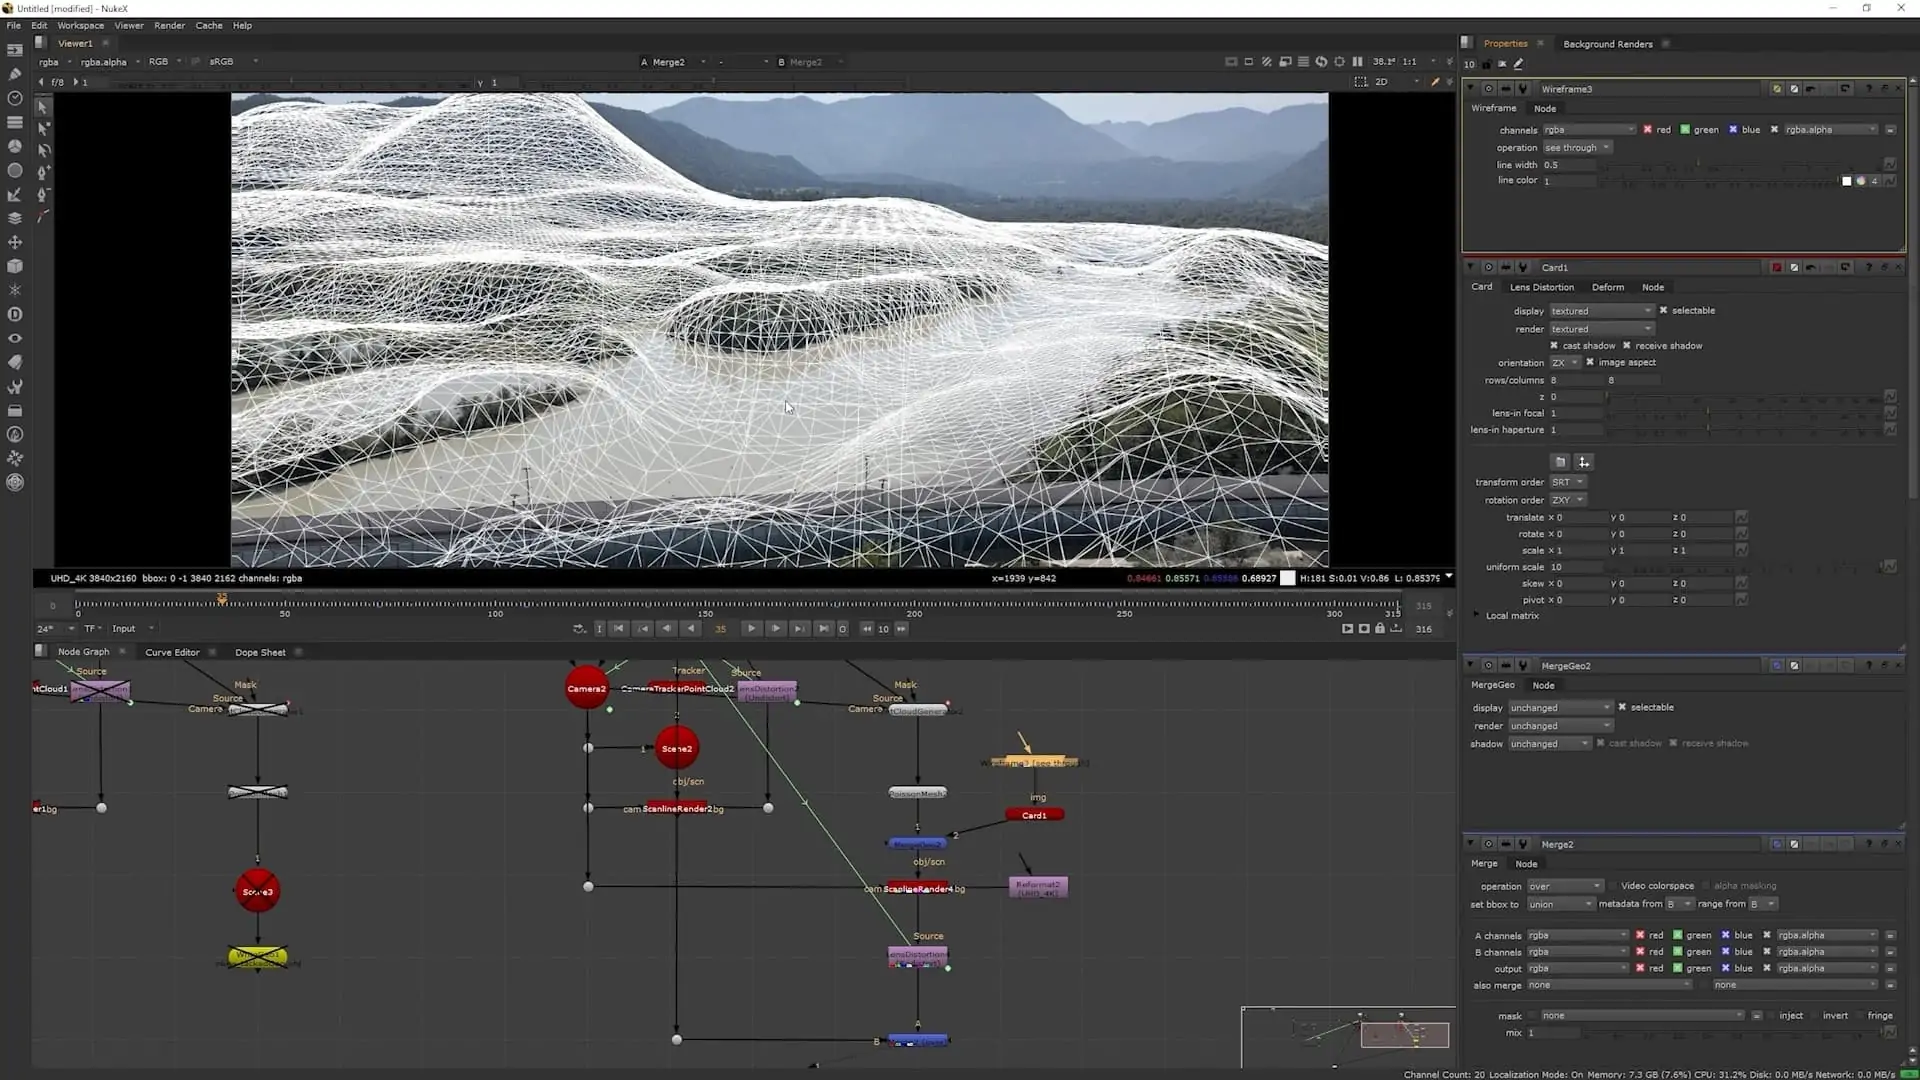Viewport: 1920px width, 1080px height.
Task: Toggle the selectable checkbox in Card1
Action: click(x=1663, y=311)
